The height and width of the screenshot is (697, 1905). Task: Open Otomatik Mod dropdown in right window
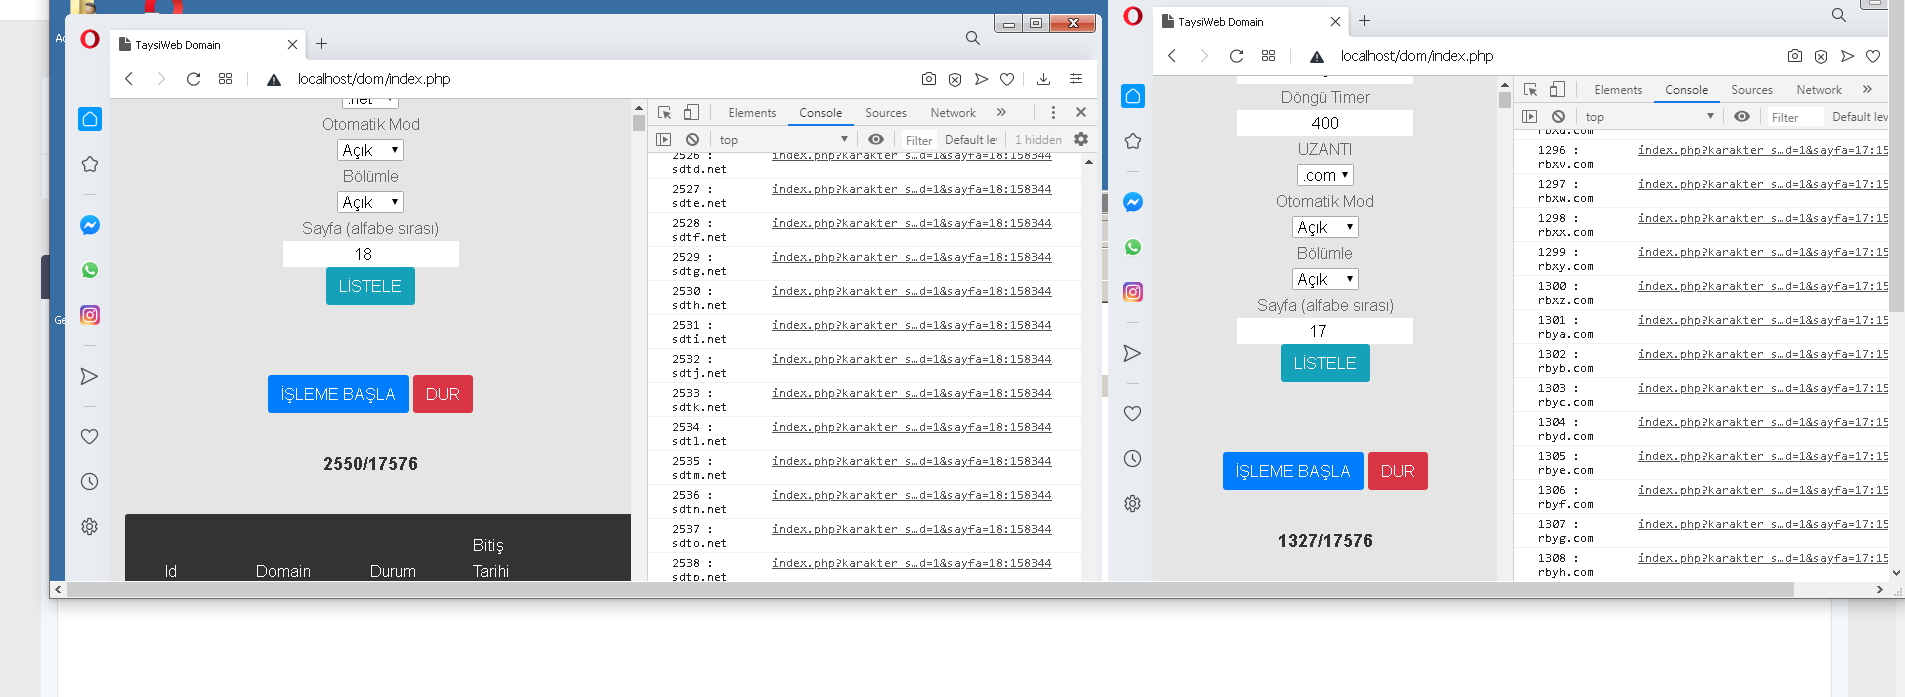[1325, 227]
